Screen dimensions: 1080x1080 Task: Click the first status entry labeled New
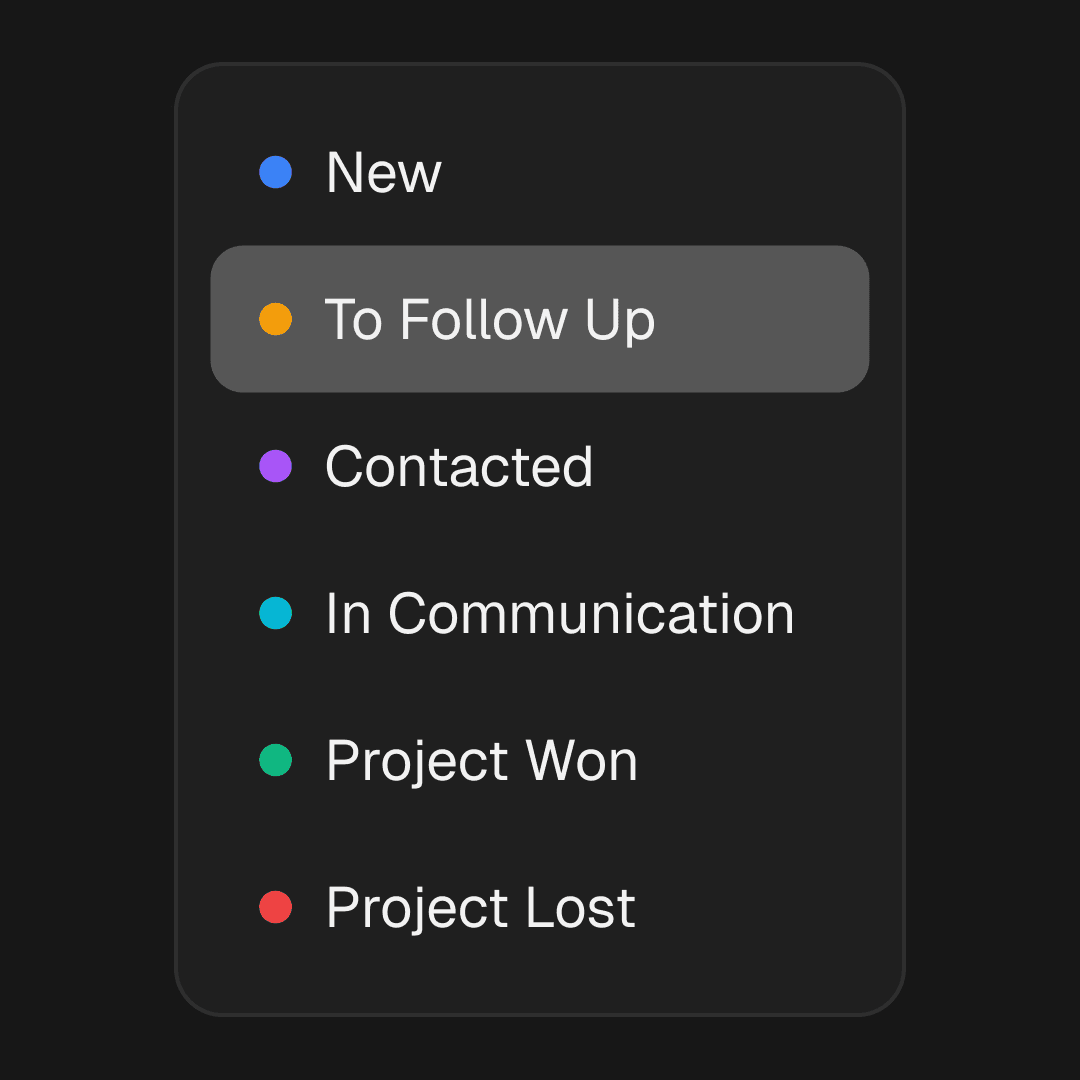click(x=384, y=173)
